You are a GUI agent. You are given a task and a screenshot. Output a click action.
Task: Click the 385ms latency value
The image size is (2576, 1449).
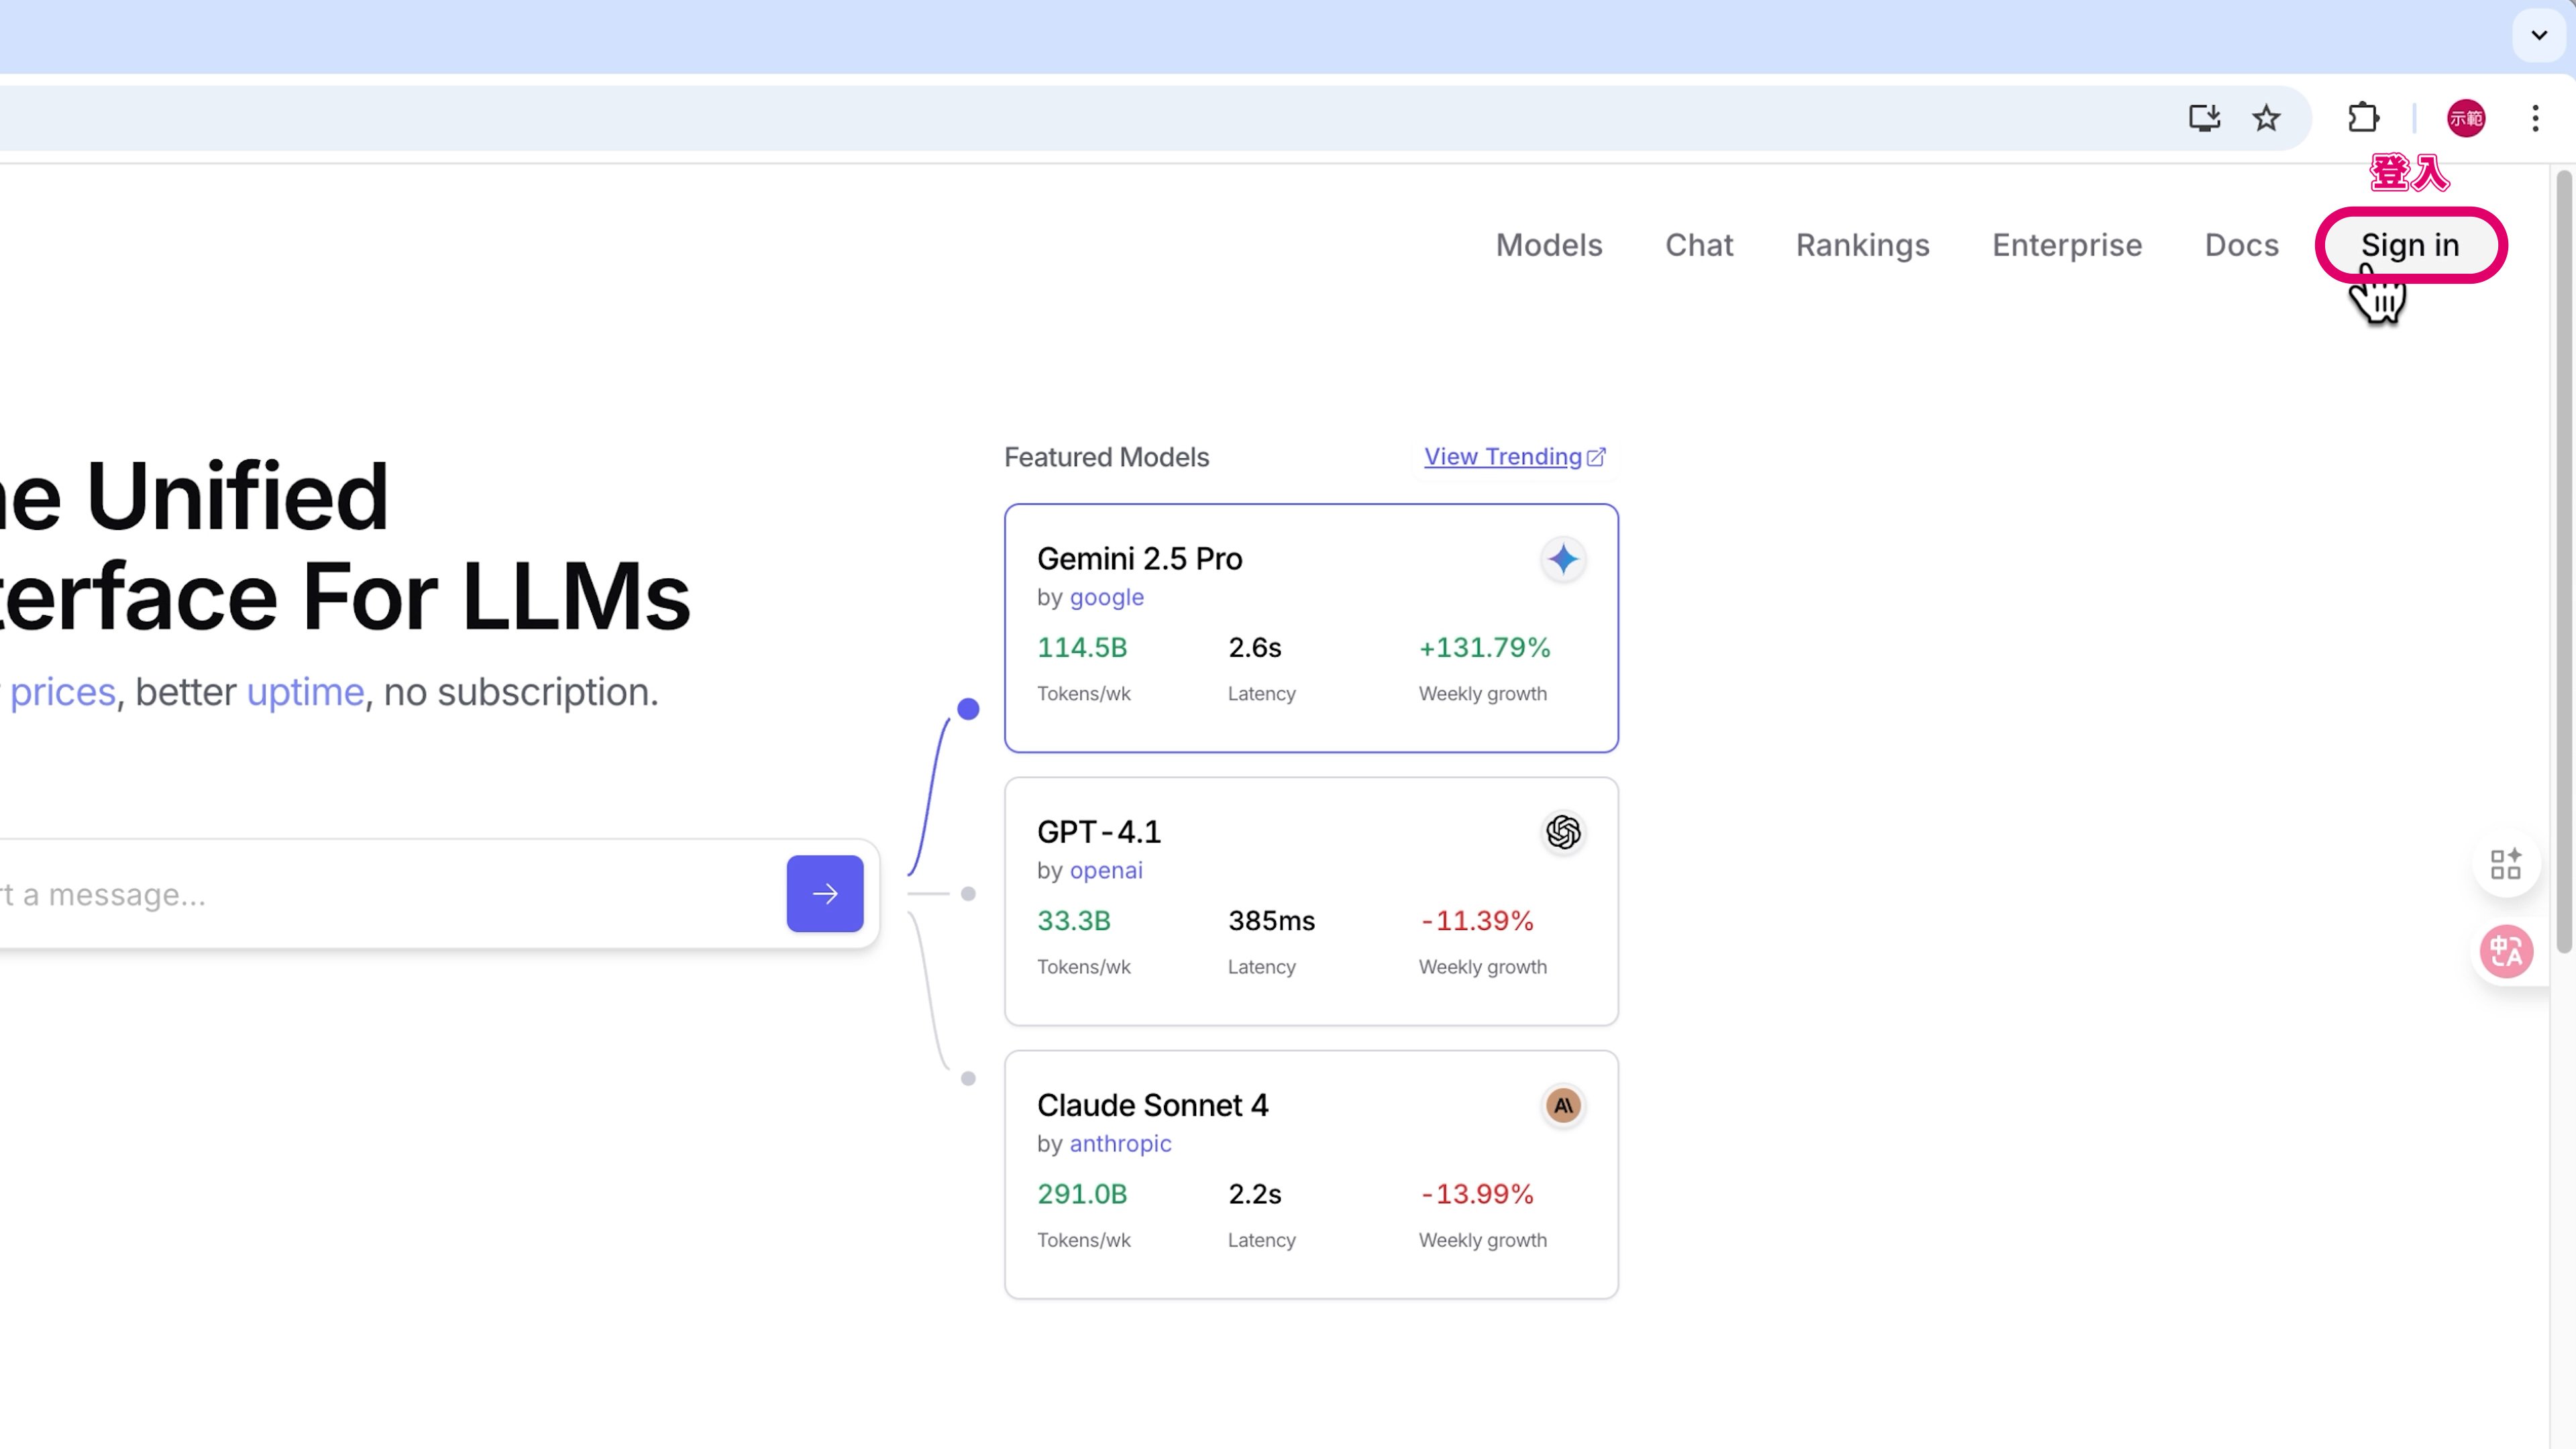pyautogui.click(x=1271, y=920)
